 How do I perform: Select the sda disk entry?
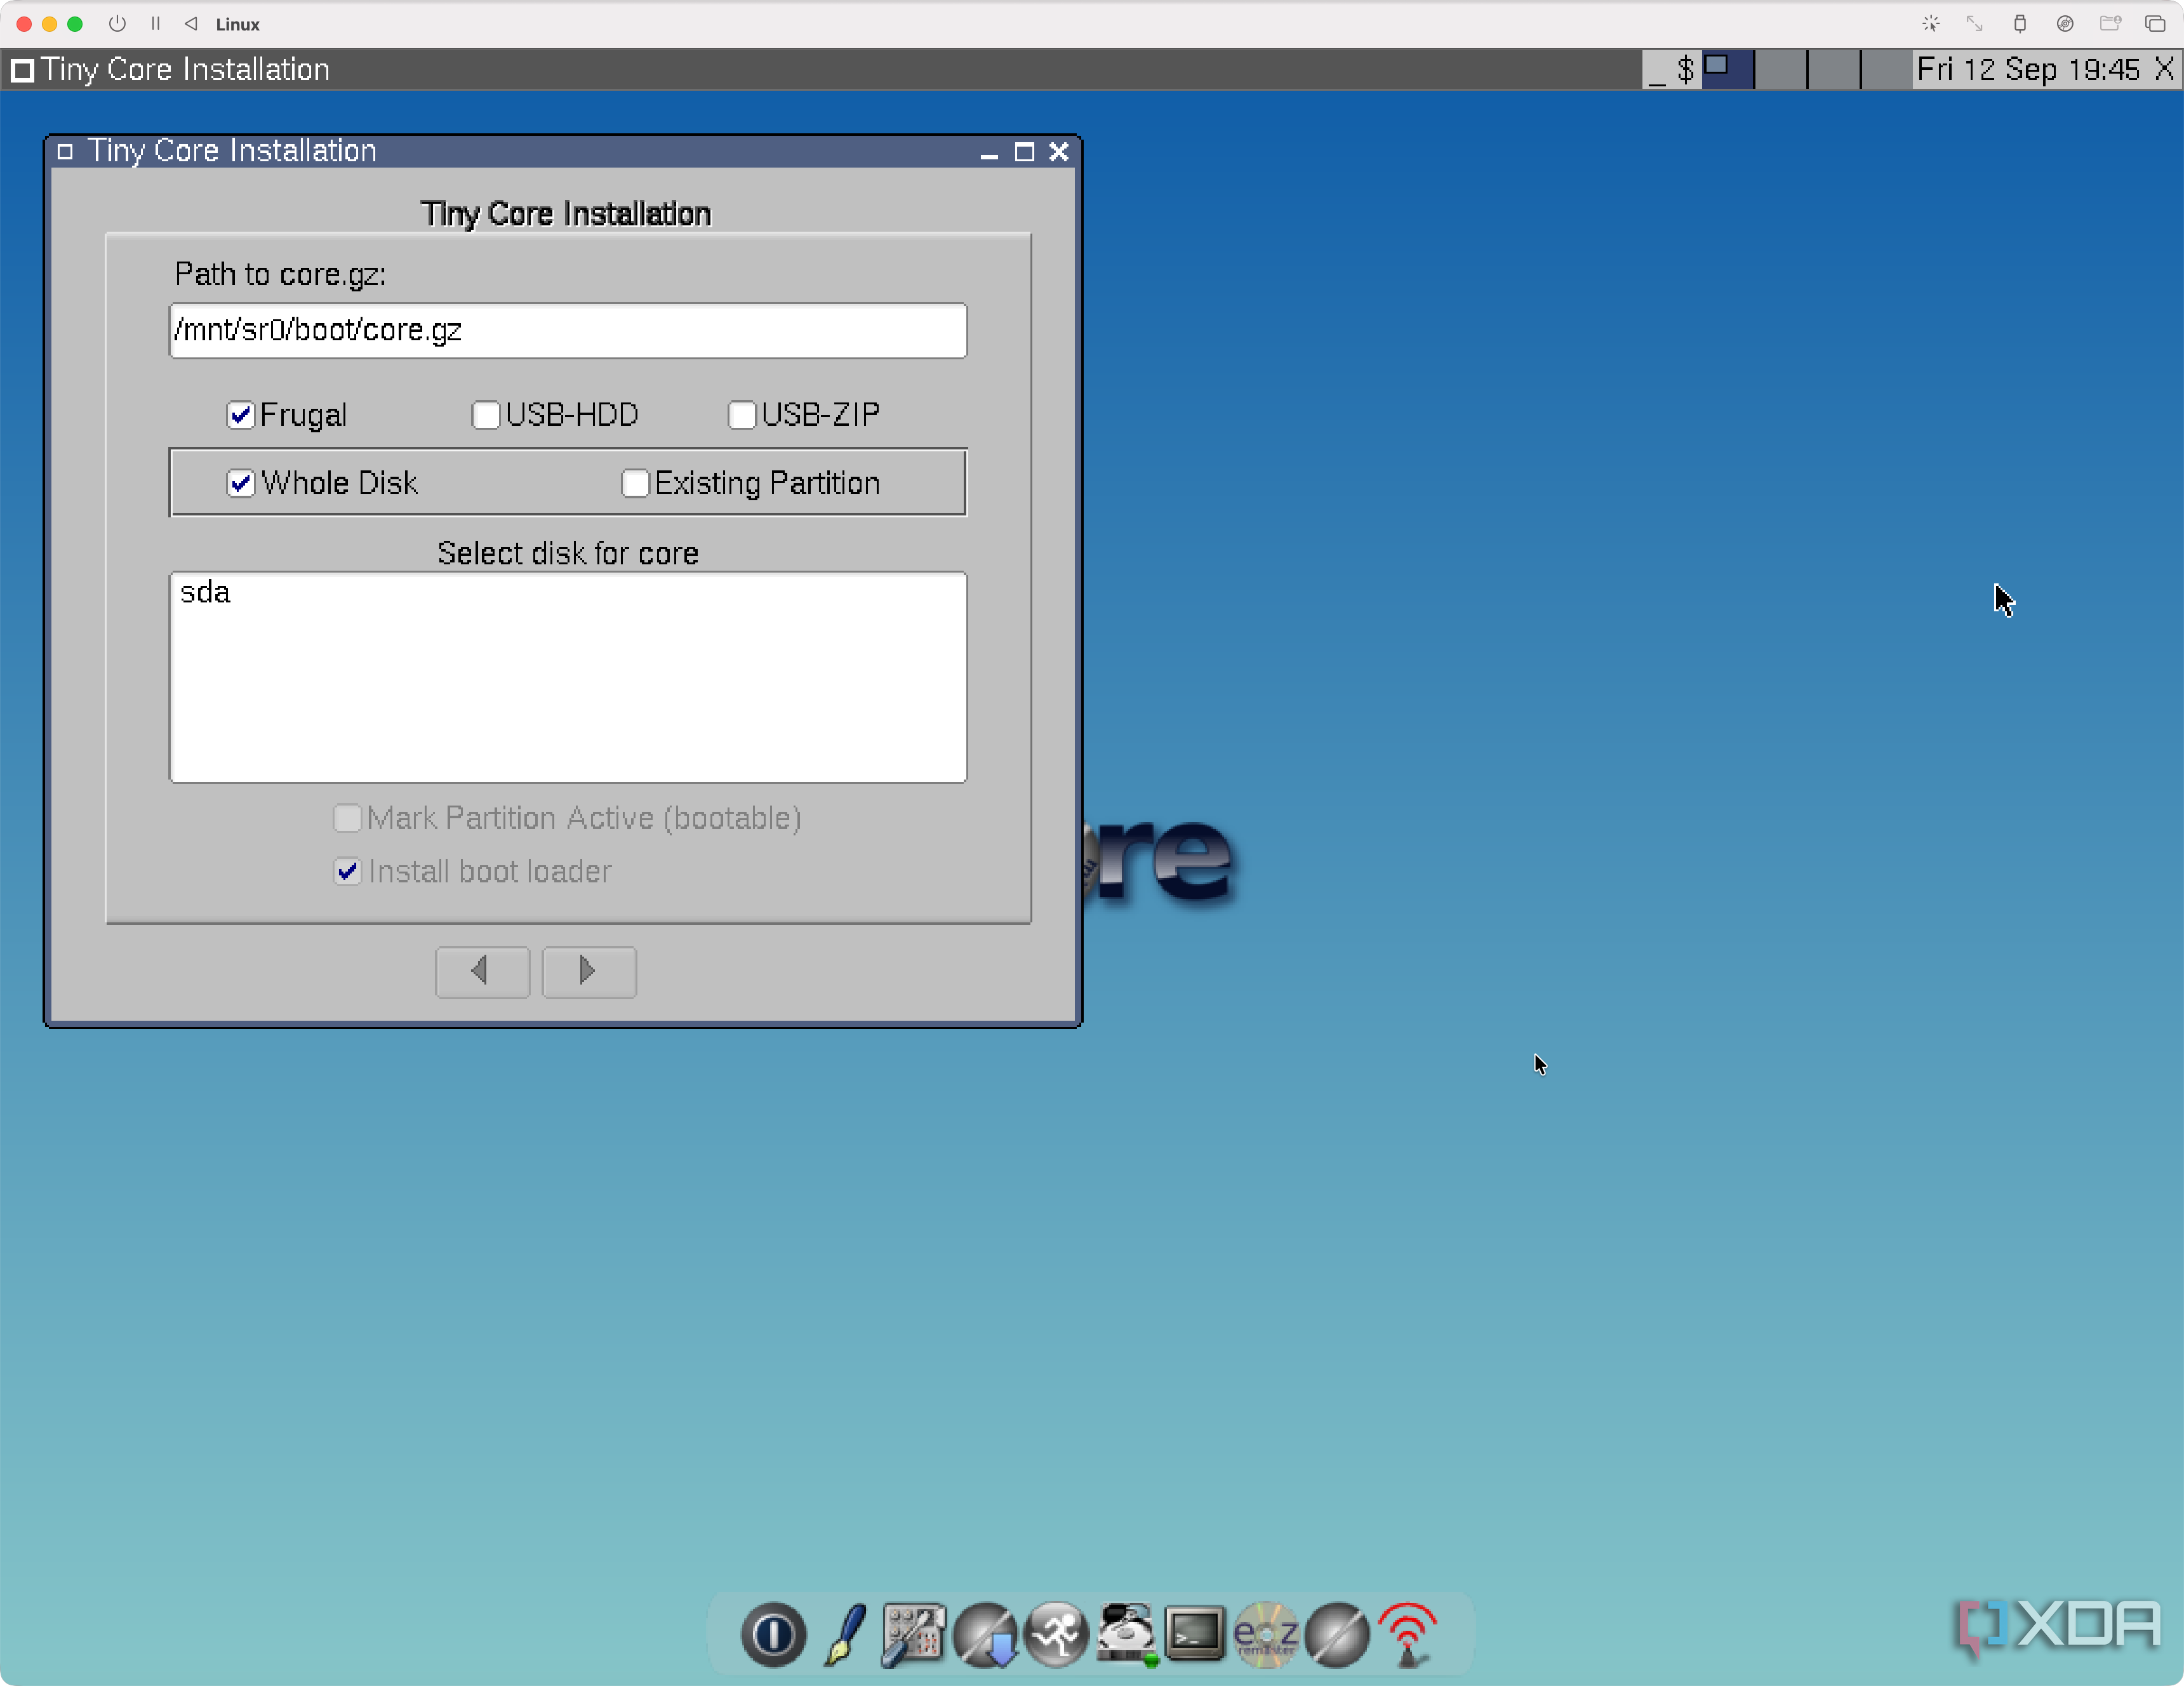(x=568, y=593)
